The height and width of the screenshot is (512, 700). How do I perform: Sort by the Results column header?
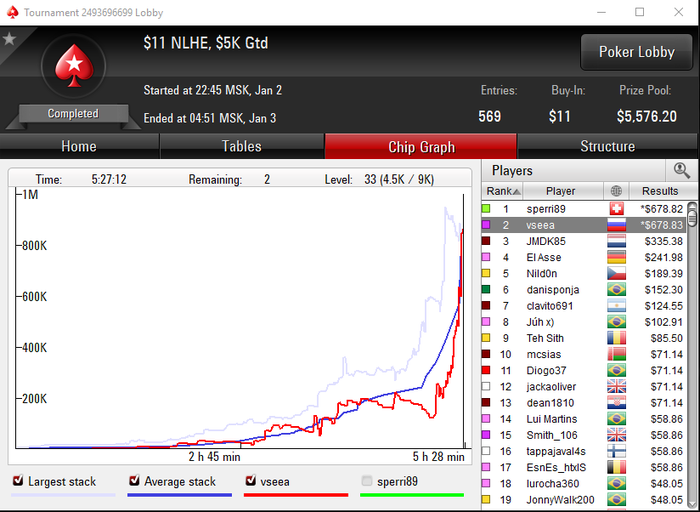[660, 191]
